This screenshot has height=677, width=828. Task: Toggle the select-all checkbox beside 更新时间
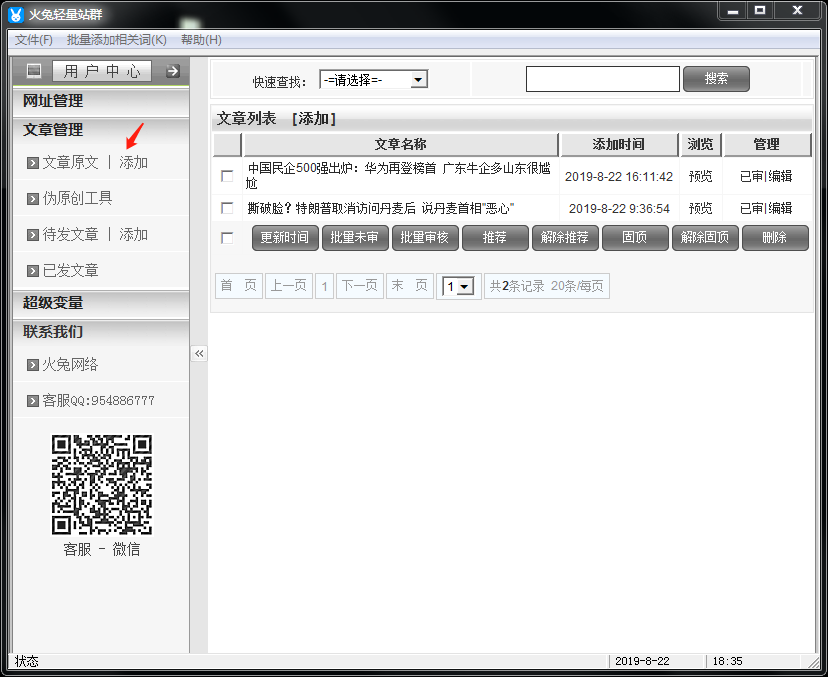pyautogui.click(x=227, y=238)
